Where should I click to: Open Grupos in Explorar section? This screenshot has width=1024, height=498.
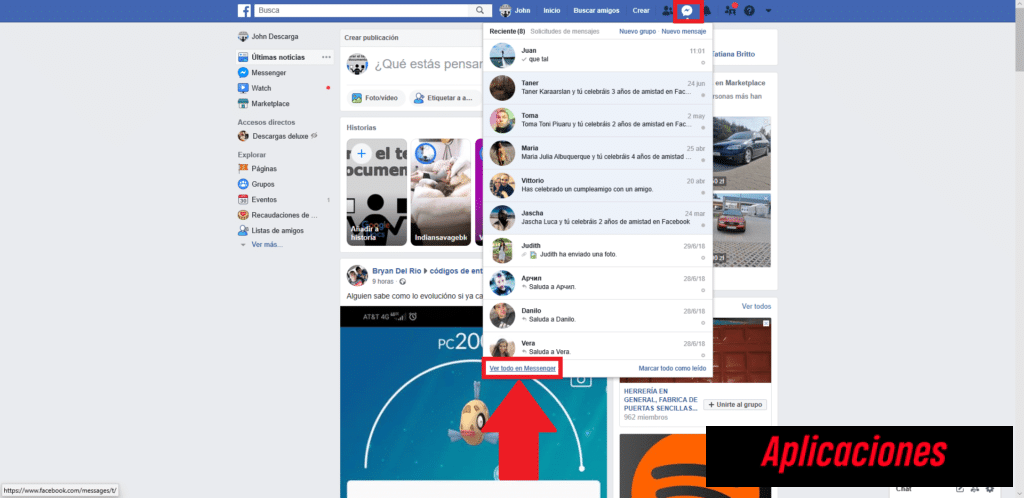(x=257, y=184)
